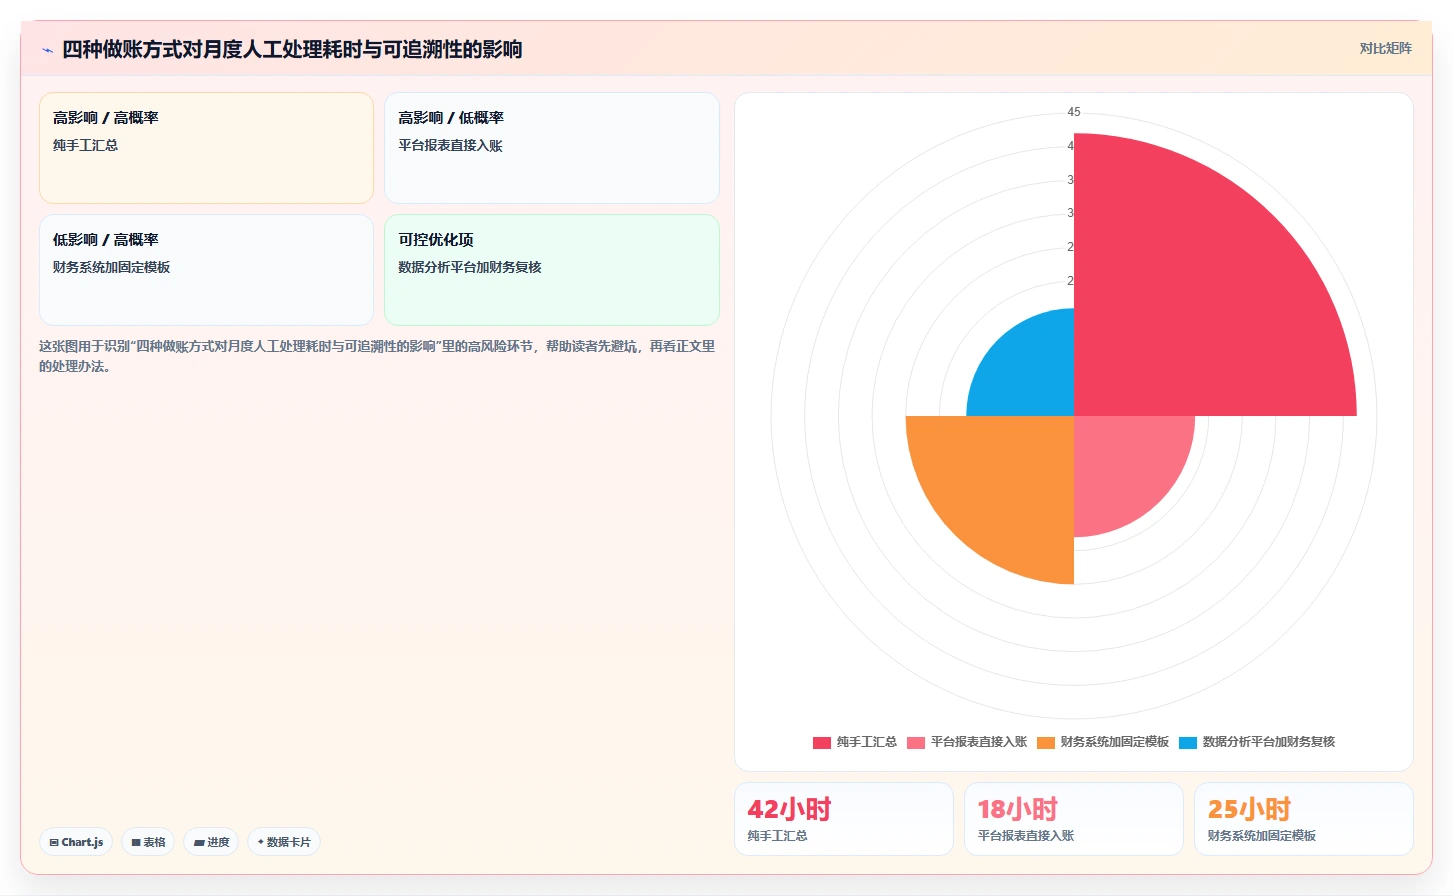Screen dimensions: 1453x896
Task: Click 平台报表直接入账 text in matrix card
Action: pos(450,145)
